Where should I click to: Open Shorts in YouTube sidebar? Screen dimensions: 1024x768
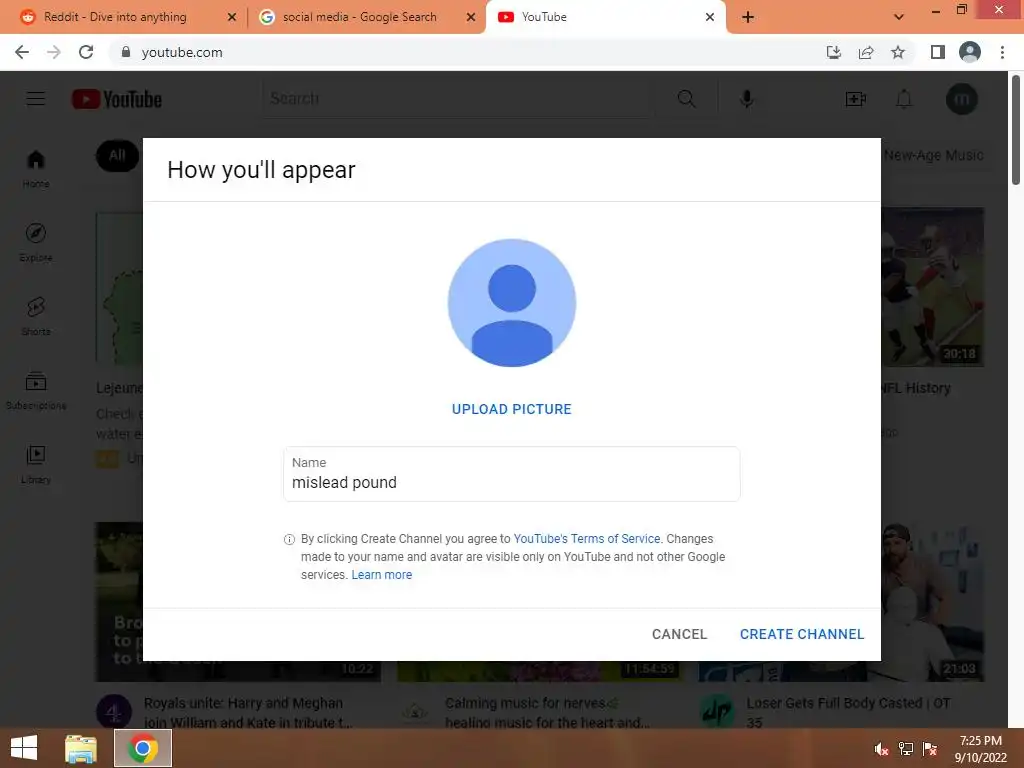35,316
